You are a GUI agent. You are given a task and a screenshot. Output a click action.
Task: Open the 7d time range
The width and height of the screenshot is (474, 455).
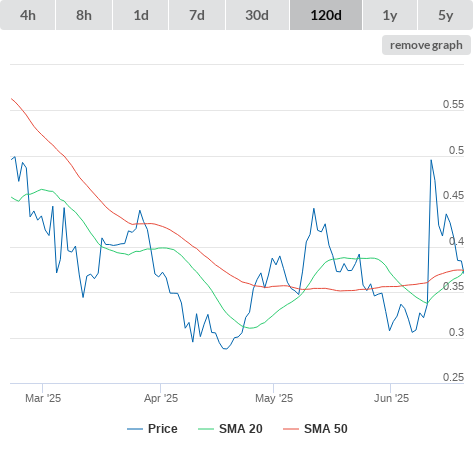[x=197, y=15]
